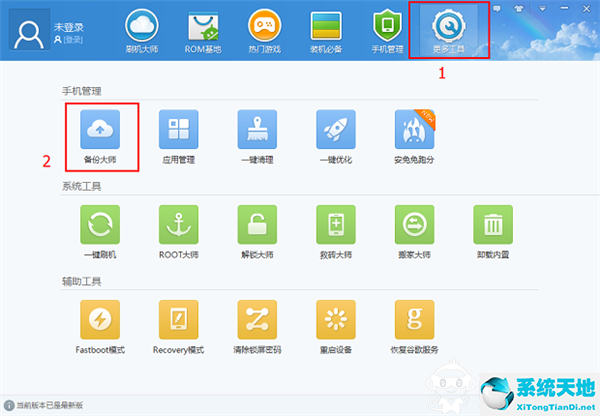
Task: Launch 解锁大师 unlock tool
Action: tap(257, 232)
